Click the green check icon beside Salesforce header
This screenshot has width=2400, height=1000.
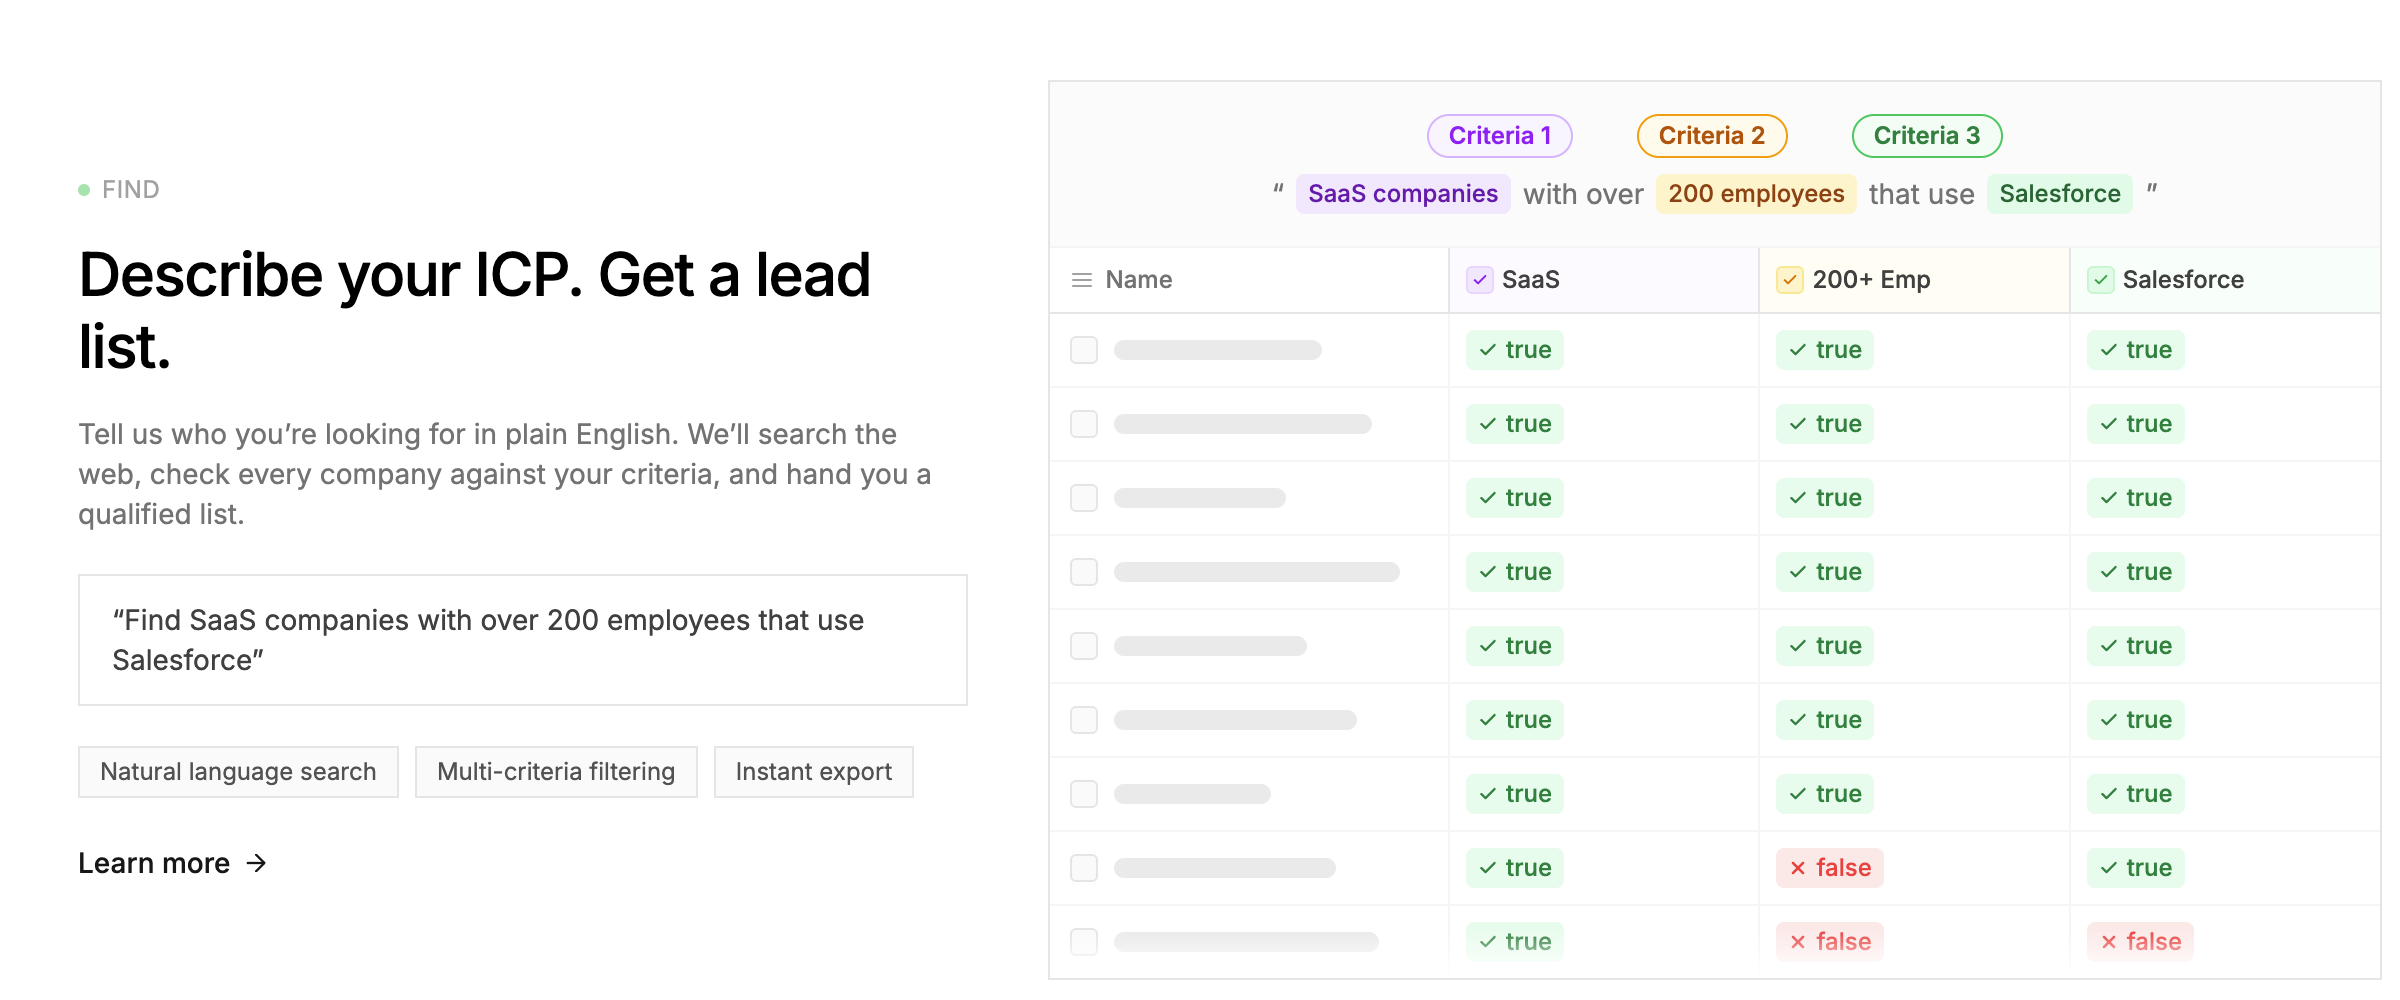click(x=2100, y=280)
